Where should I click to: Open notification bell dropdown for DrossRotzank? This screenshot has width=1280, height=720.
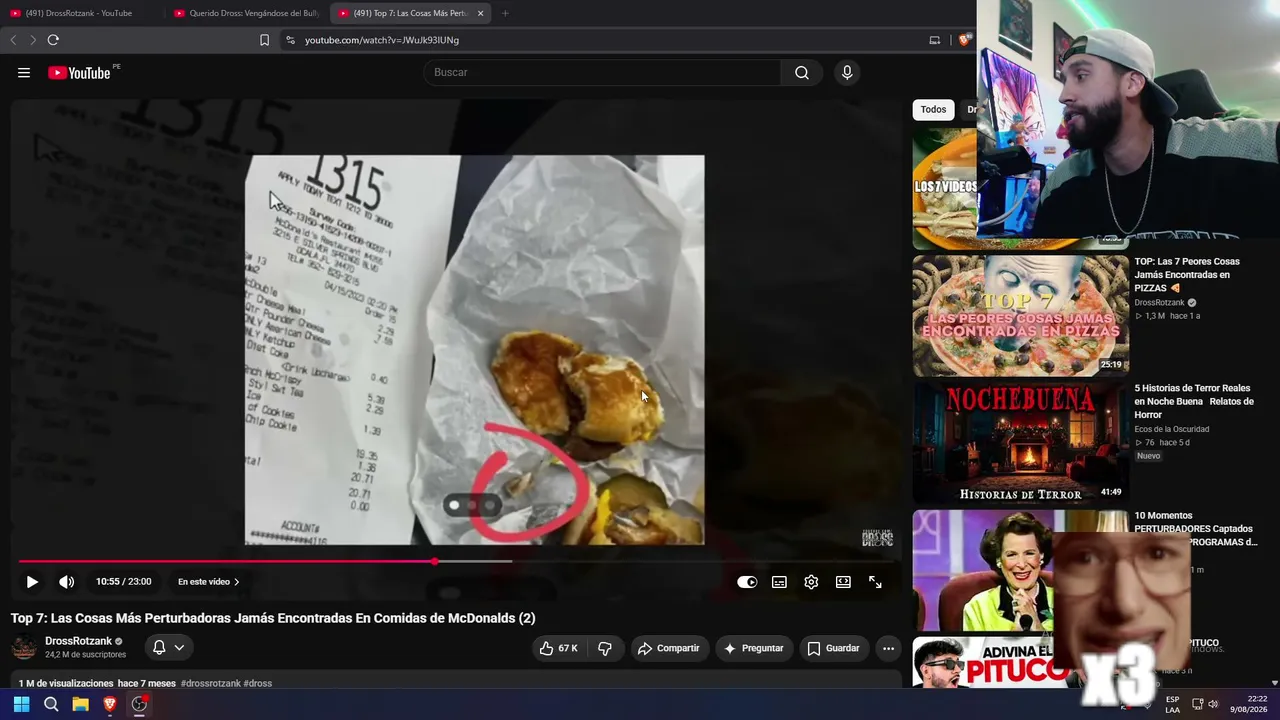point(168,648)
